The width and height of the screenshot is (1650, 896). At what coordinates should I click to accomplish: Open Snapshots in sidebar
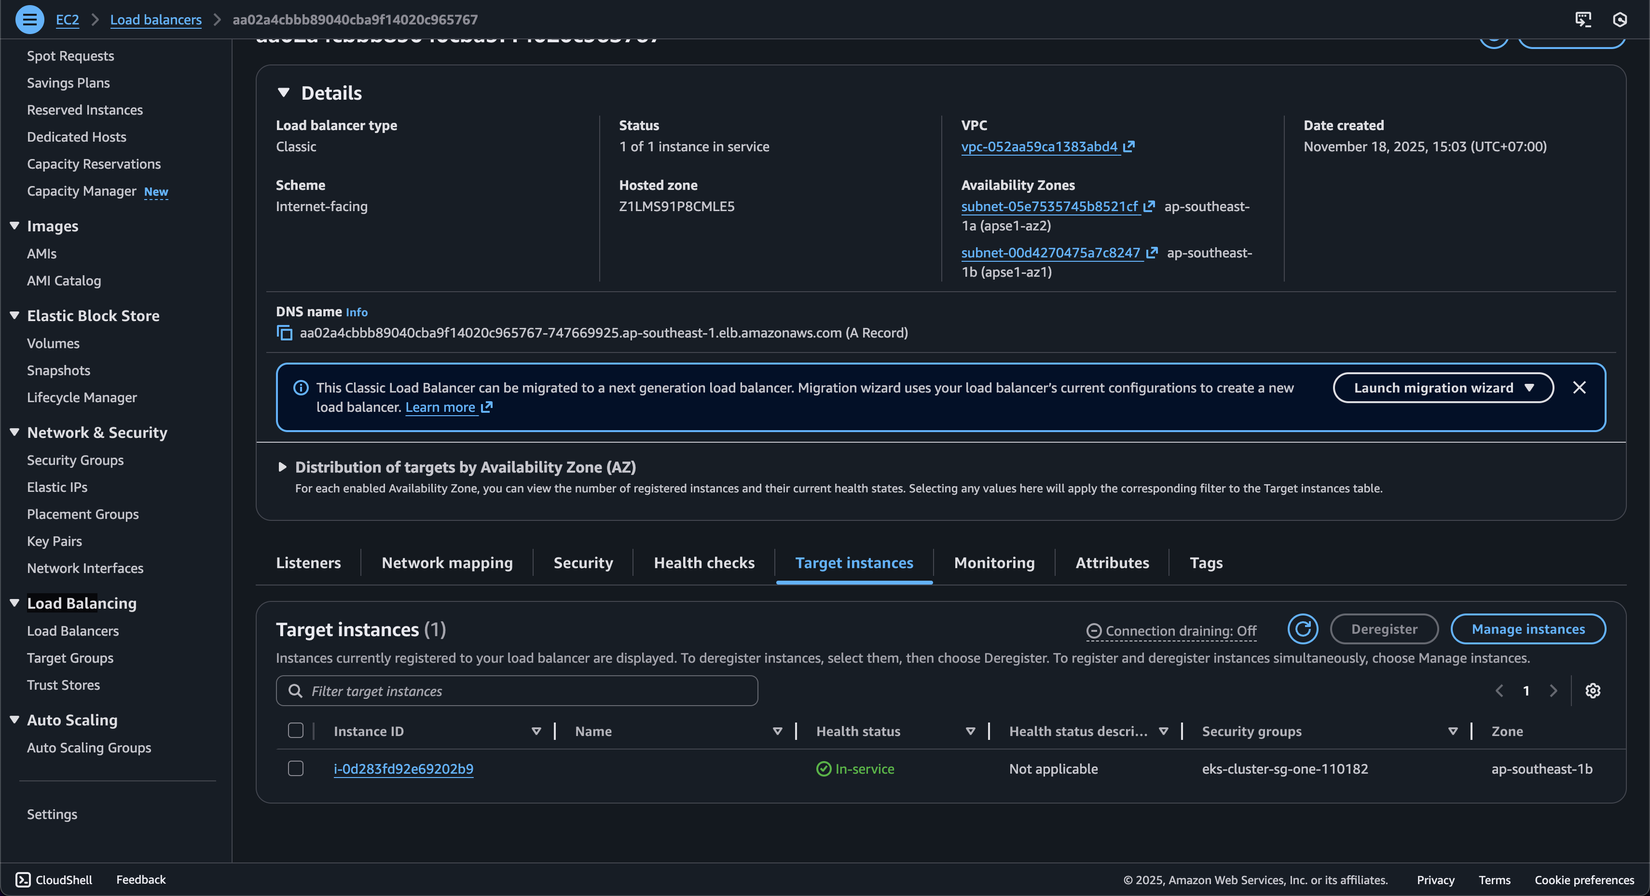[58, 370]
